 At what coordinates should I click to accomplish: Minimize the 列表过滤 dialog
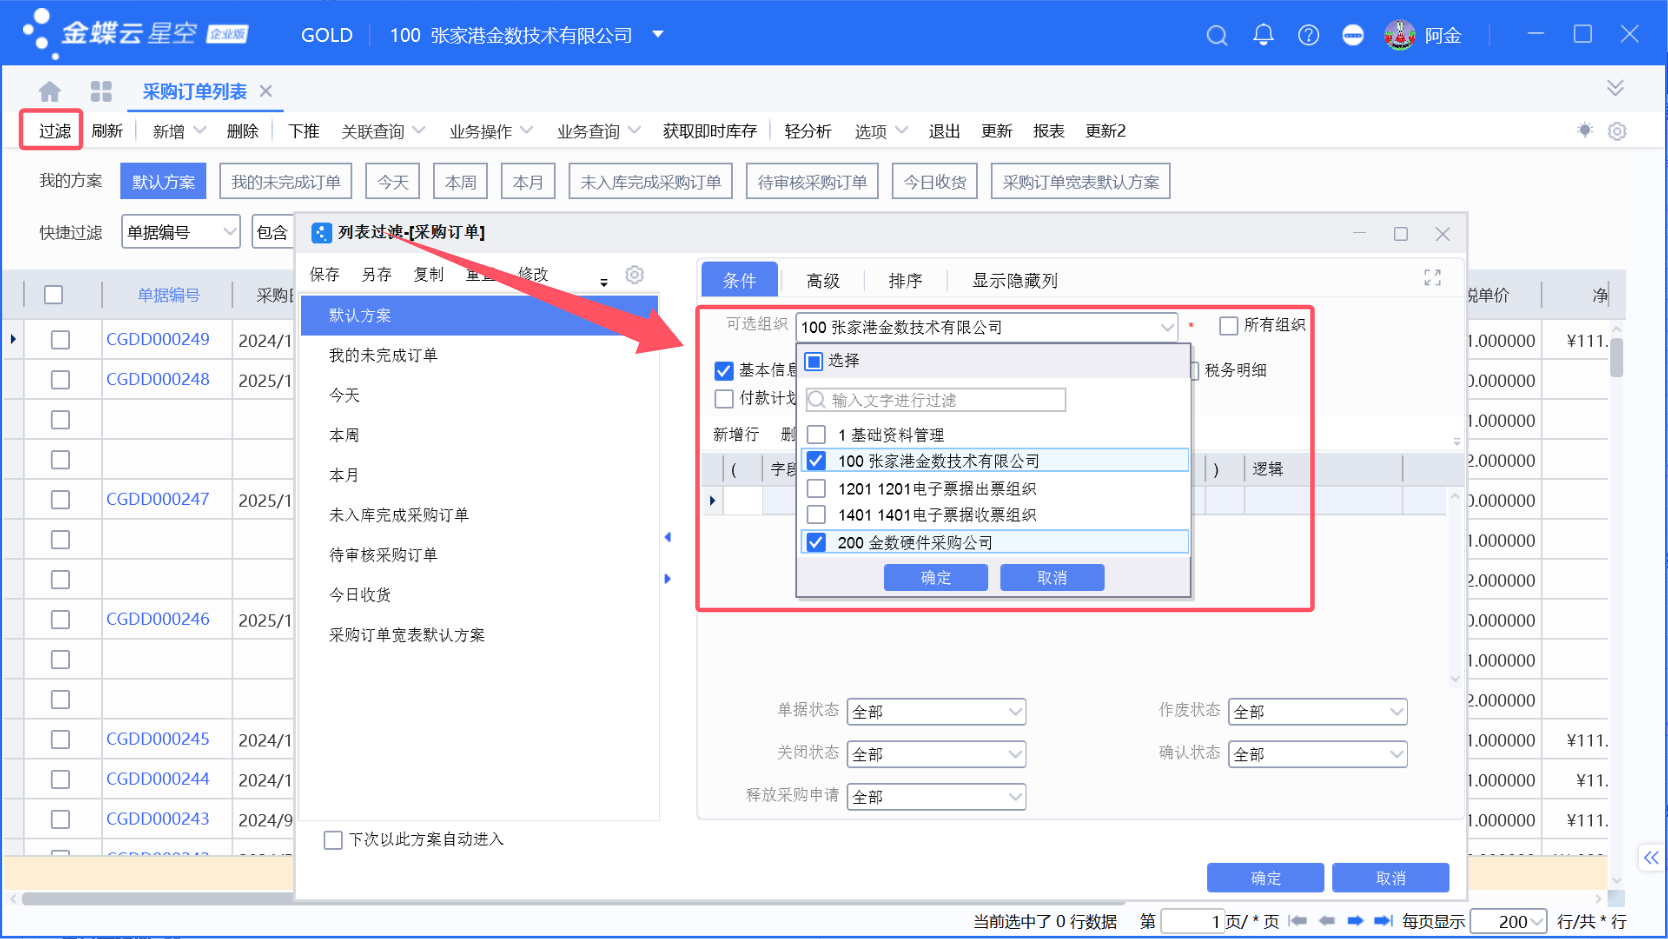click(1359, 233)
